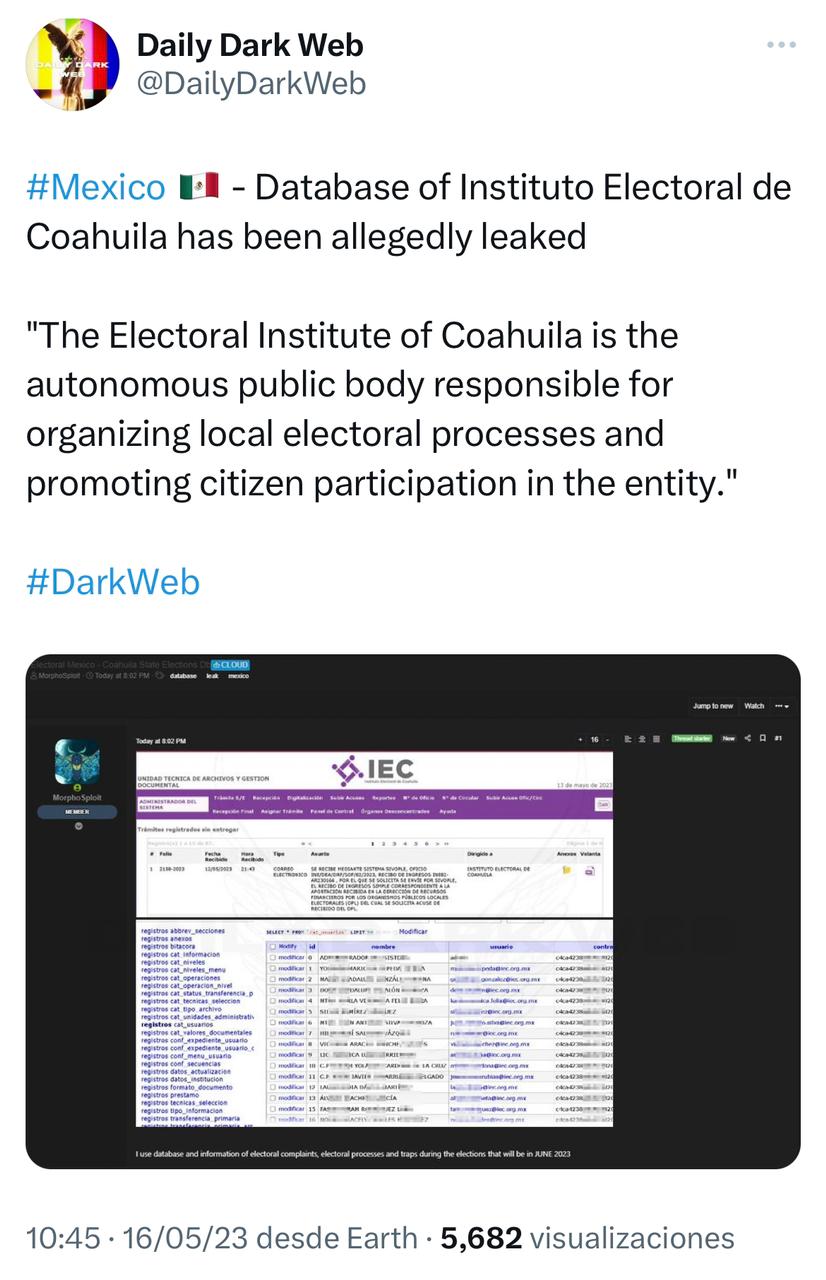Check the checkbox for row id 0
Screen dimensions: 826x1280
pos(272,957)
